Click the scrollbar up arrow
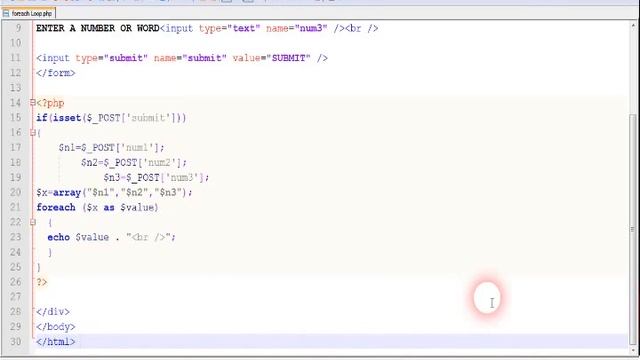The width and height of the screenshot is (640, 360). click(x=633, y=25)
